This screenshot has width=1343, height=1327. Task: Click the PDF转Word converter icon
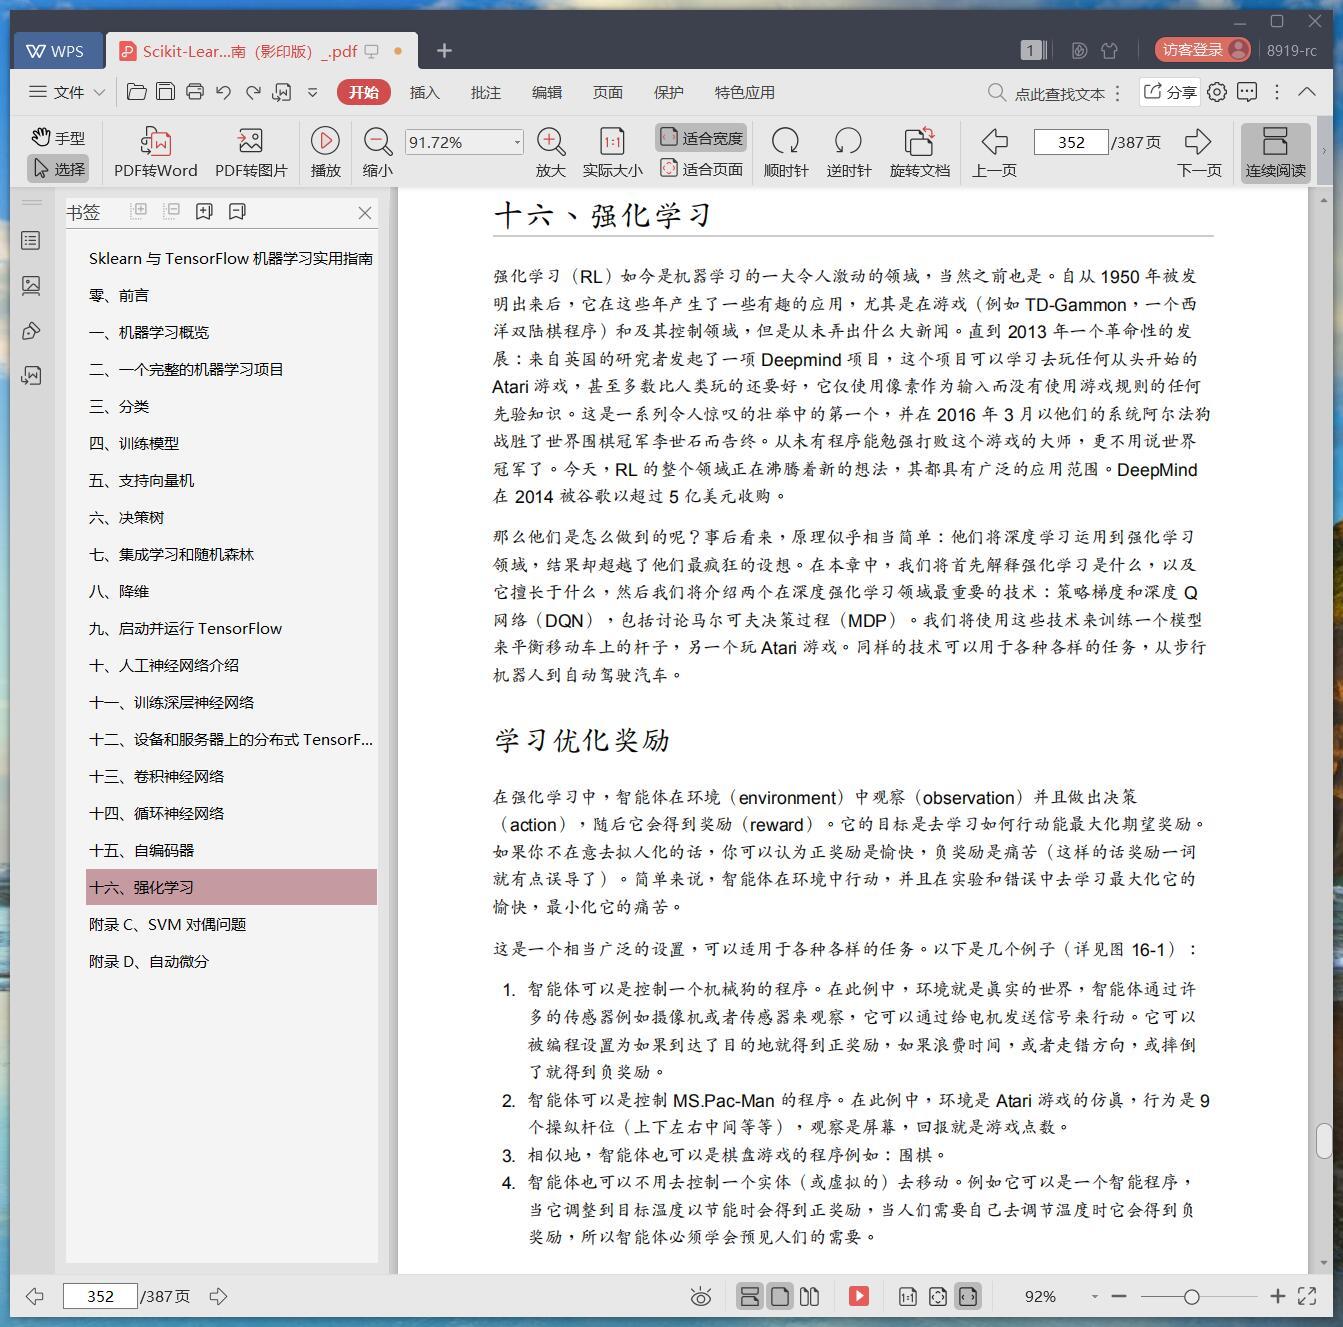[156, 141]
